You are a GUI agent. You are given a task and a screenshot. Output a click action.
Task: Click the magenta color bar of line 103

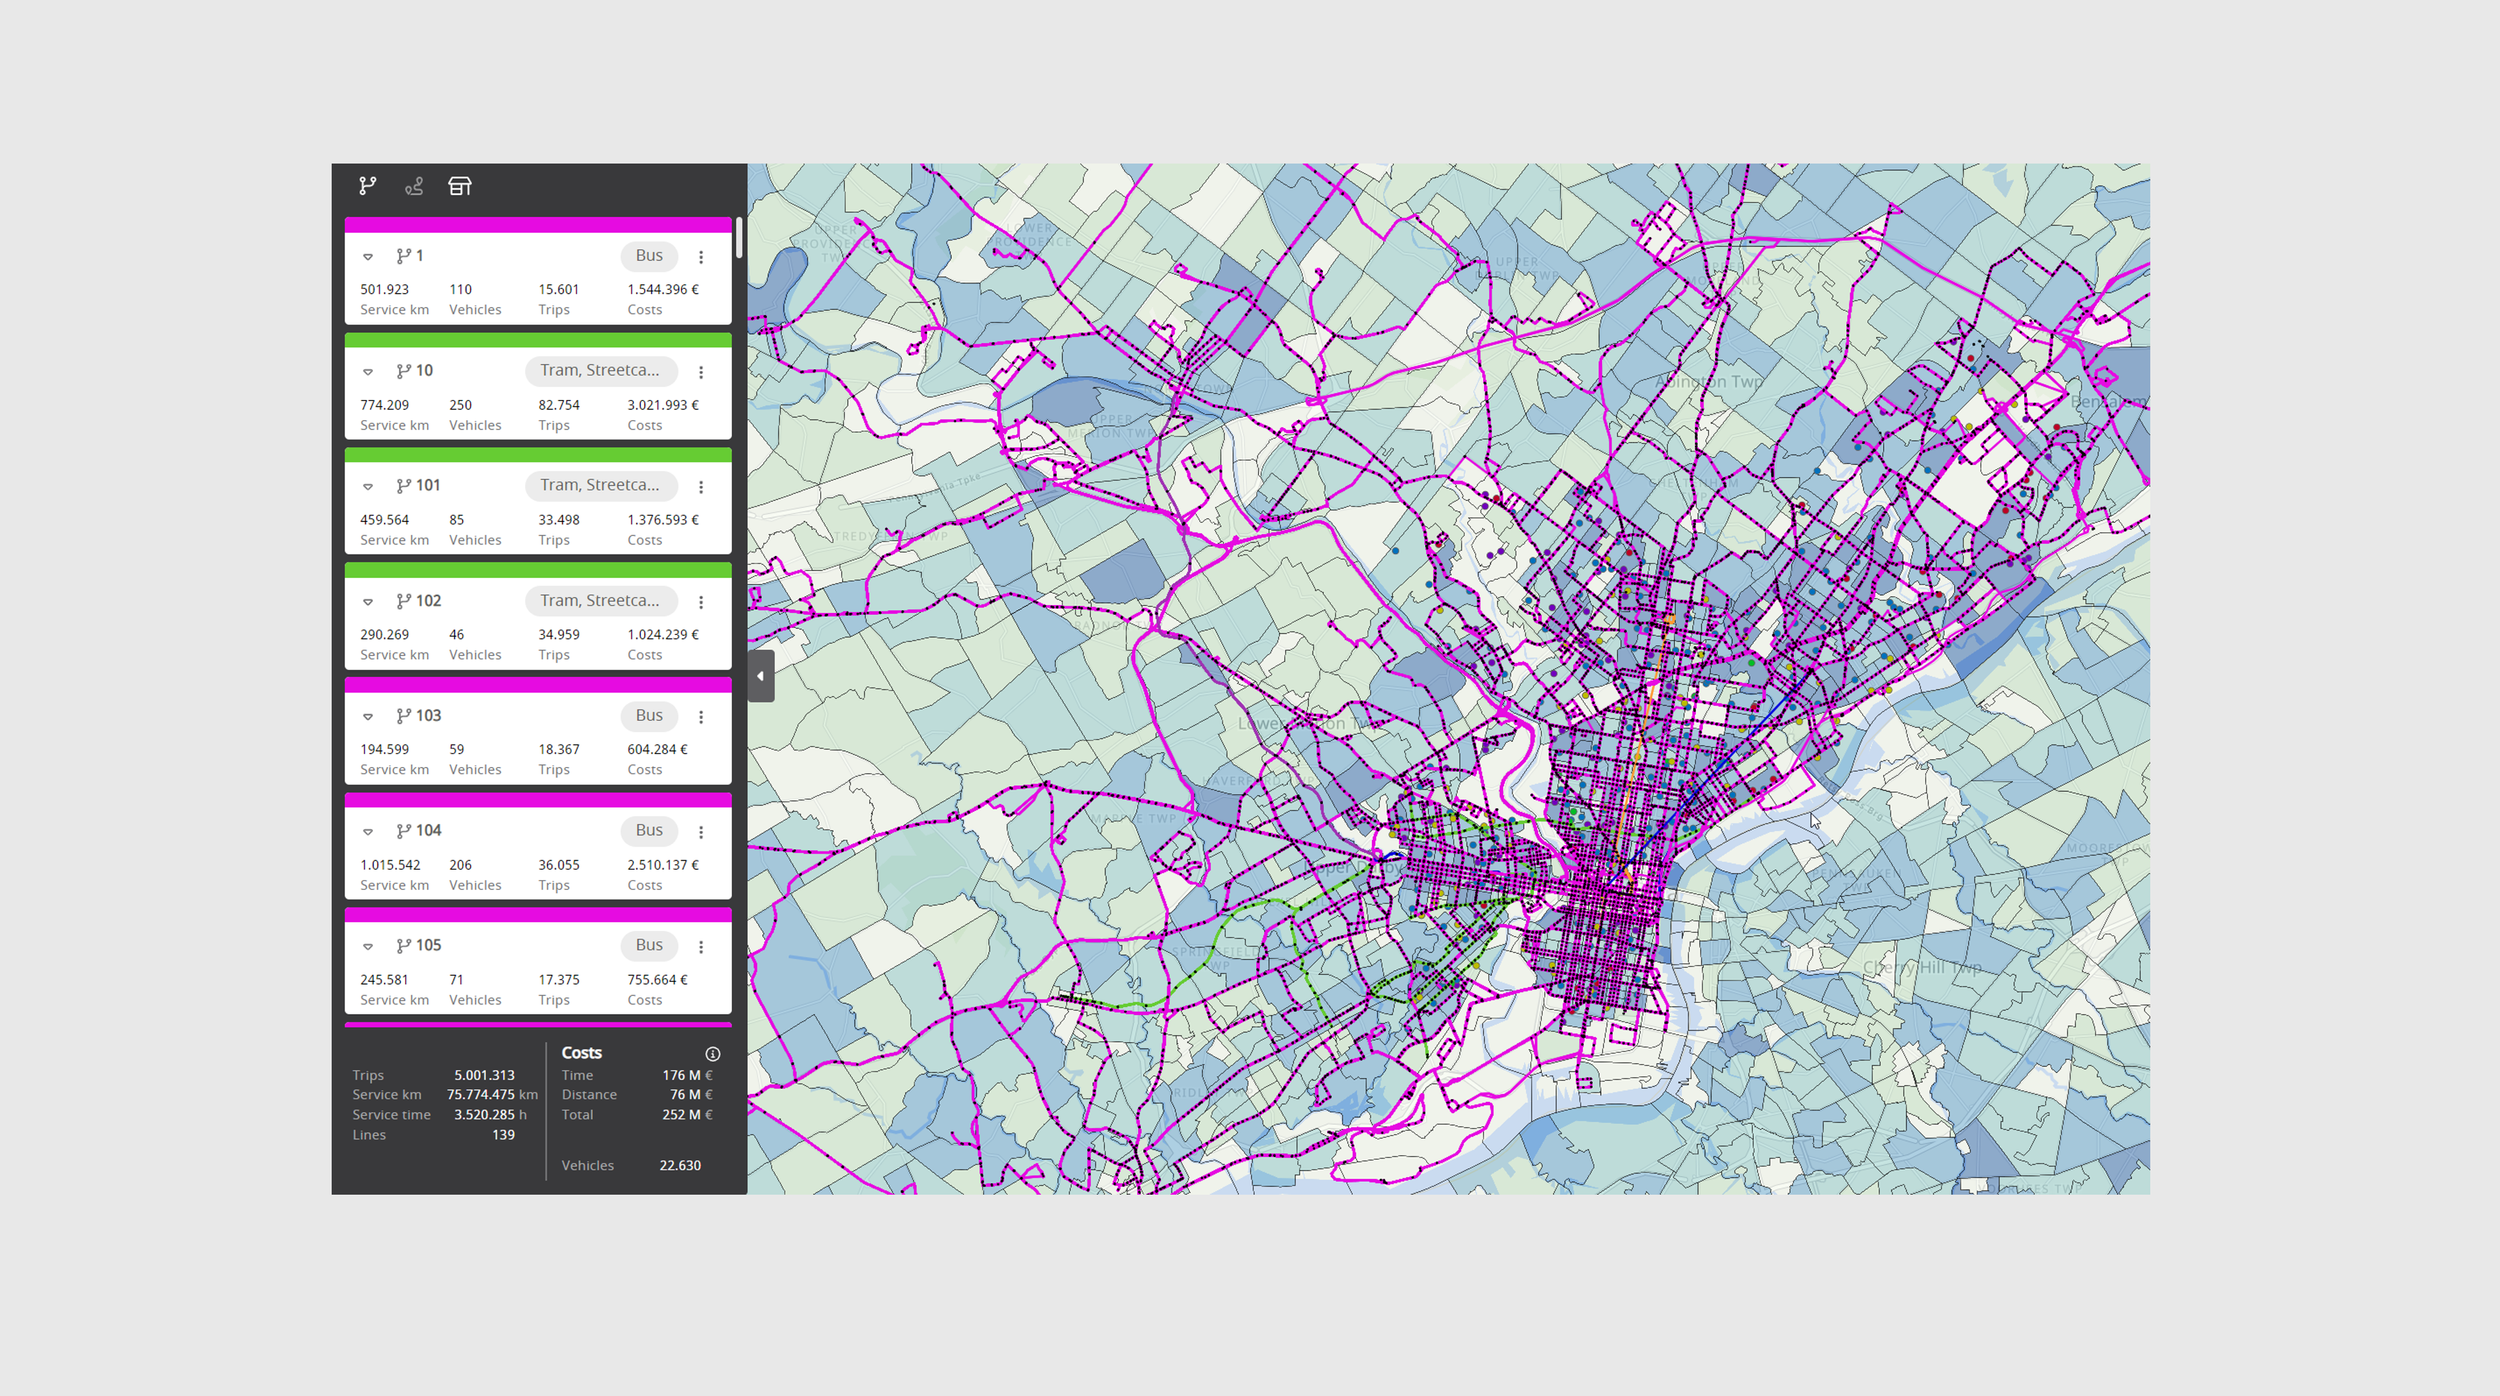click(x=538, y=685)
